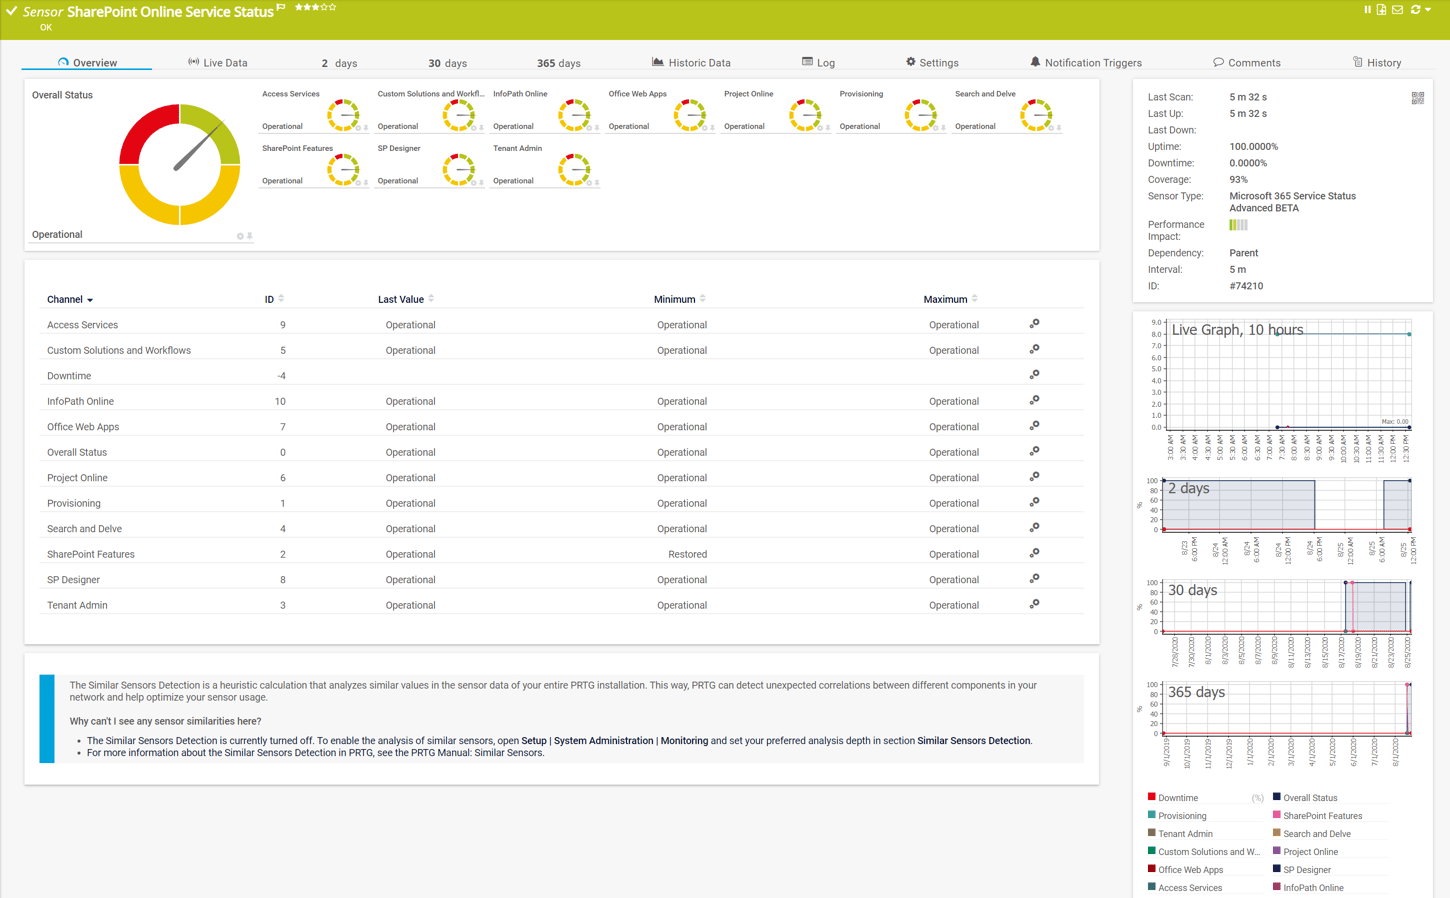Open the refresh dropdown arrow in the header
The width and height of the screenshot is (1450, 898).
coord(1428,9)
